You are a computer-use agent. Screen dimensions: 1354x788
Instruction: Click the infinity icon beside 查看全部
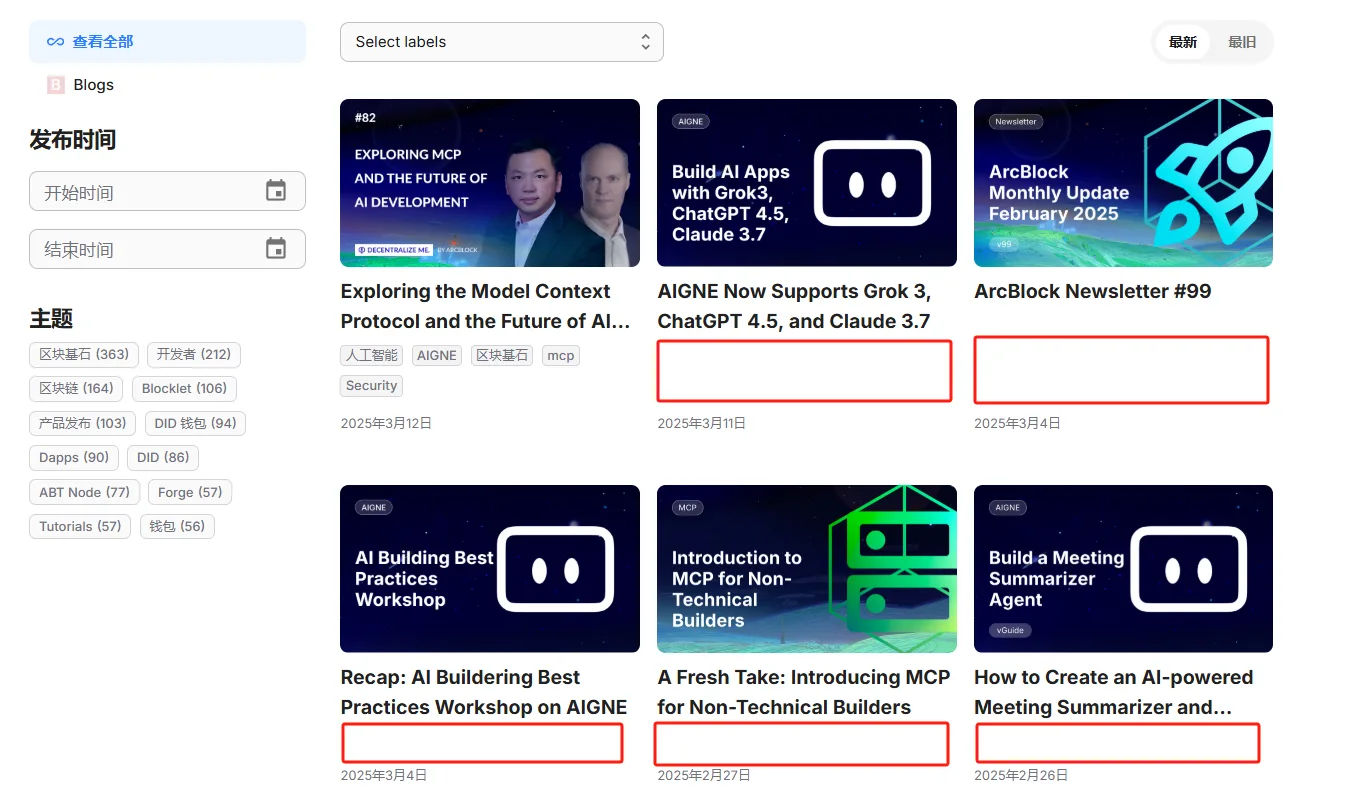tap(56, 42)
